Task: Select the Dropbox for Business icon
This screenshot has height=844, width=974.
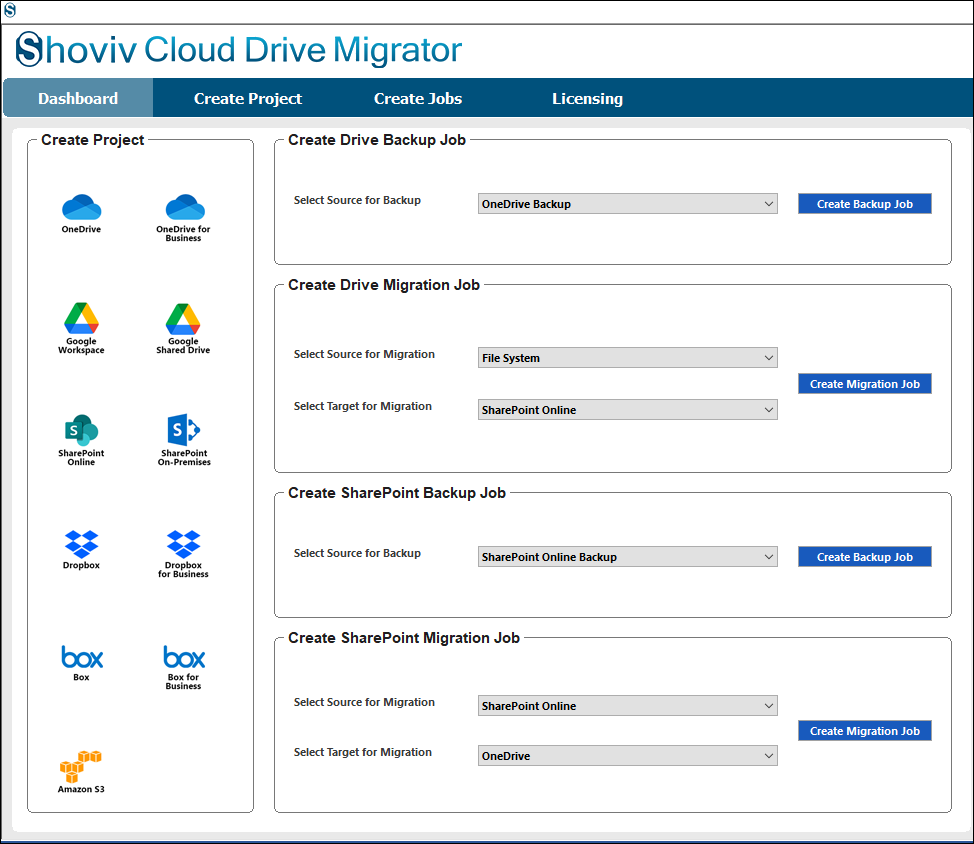Action: coord(183,554)
